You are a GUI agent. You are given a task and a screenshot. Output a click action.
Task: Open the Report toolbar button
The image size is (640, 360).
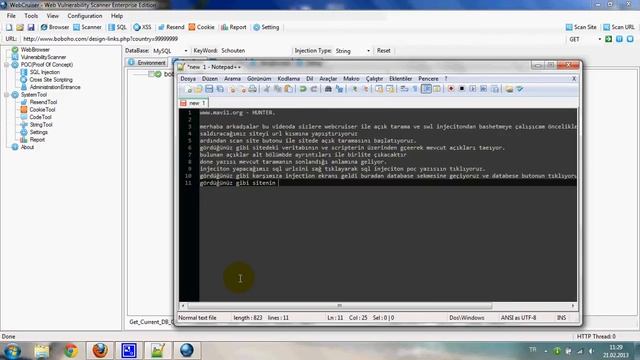234,27
